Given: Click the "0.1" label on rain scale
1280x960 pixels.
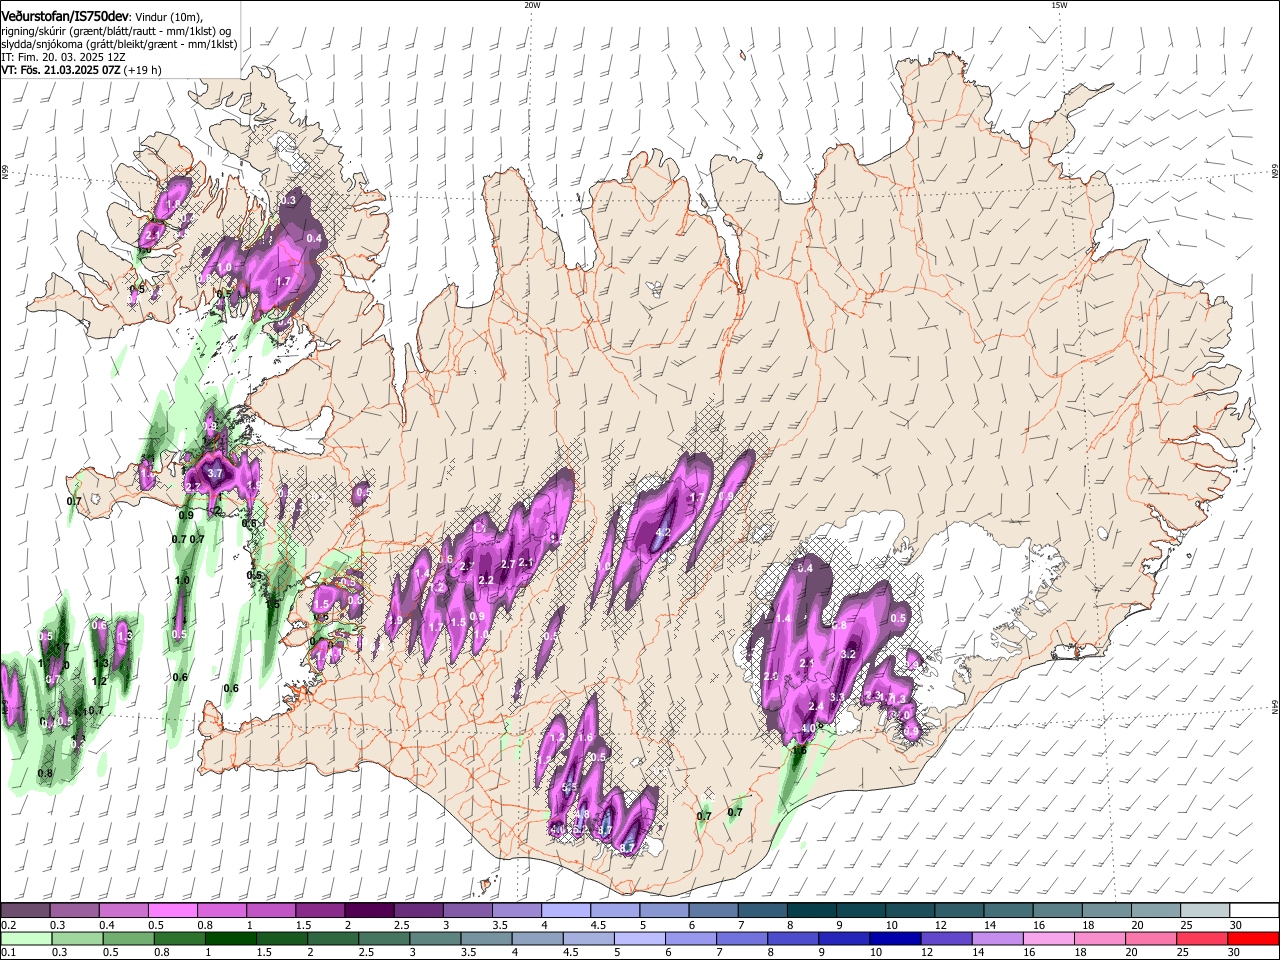Looking at the screenshot, I should pyautogui.click(x=8, y=953).
